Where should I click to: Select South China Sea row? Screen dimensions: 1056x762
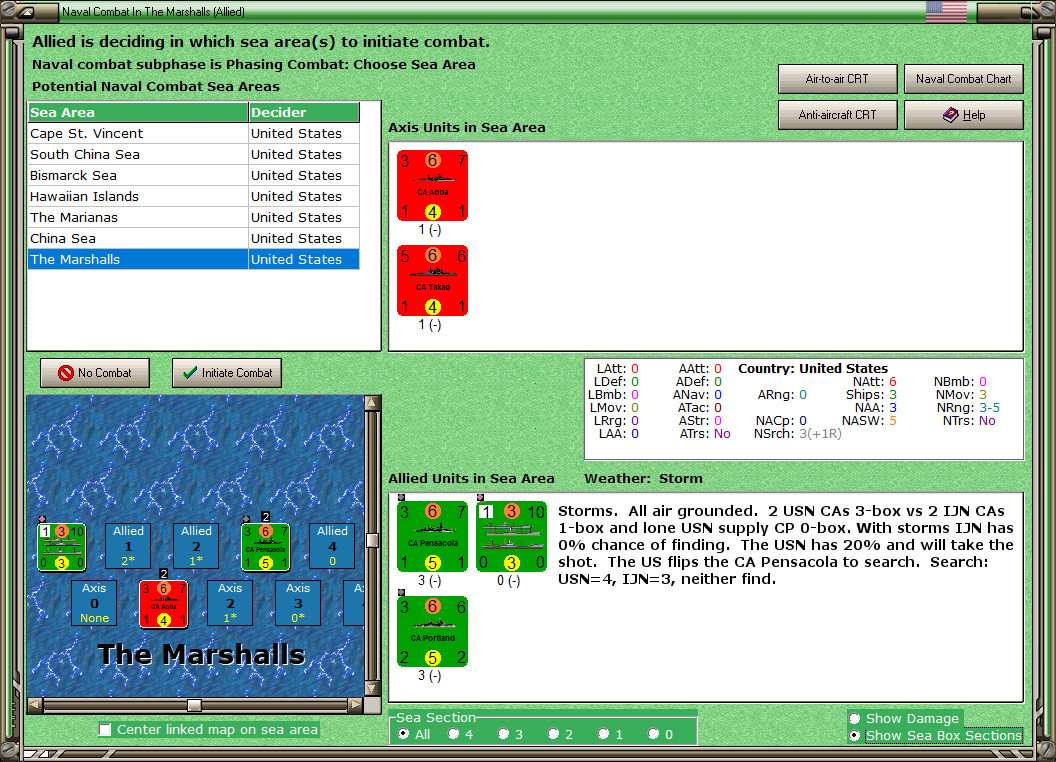193,154
